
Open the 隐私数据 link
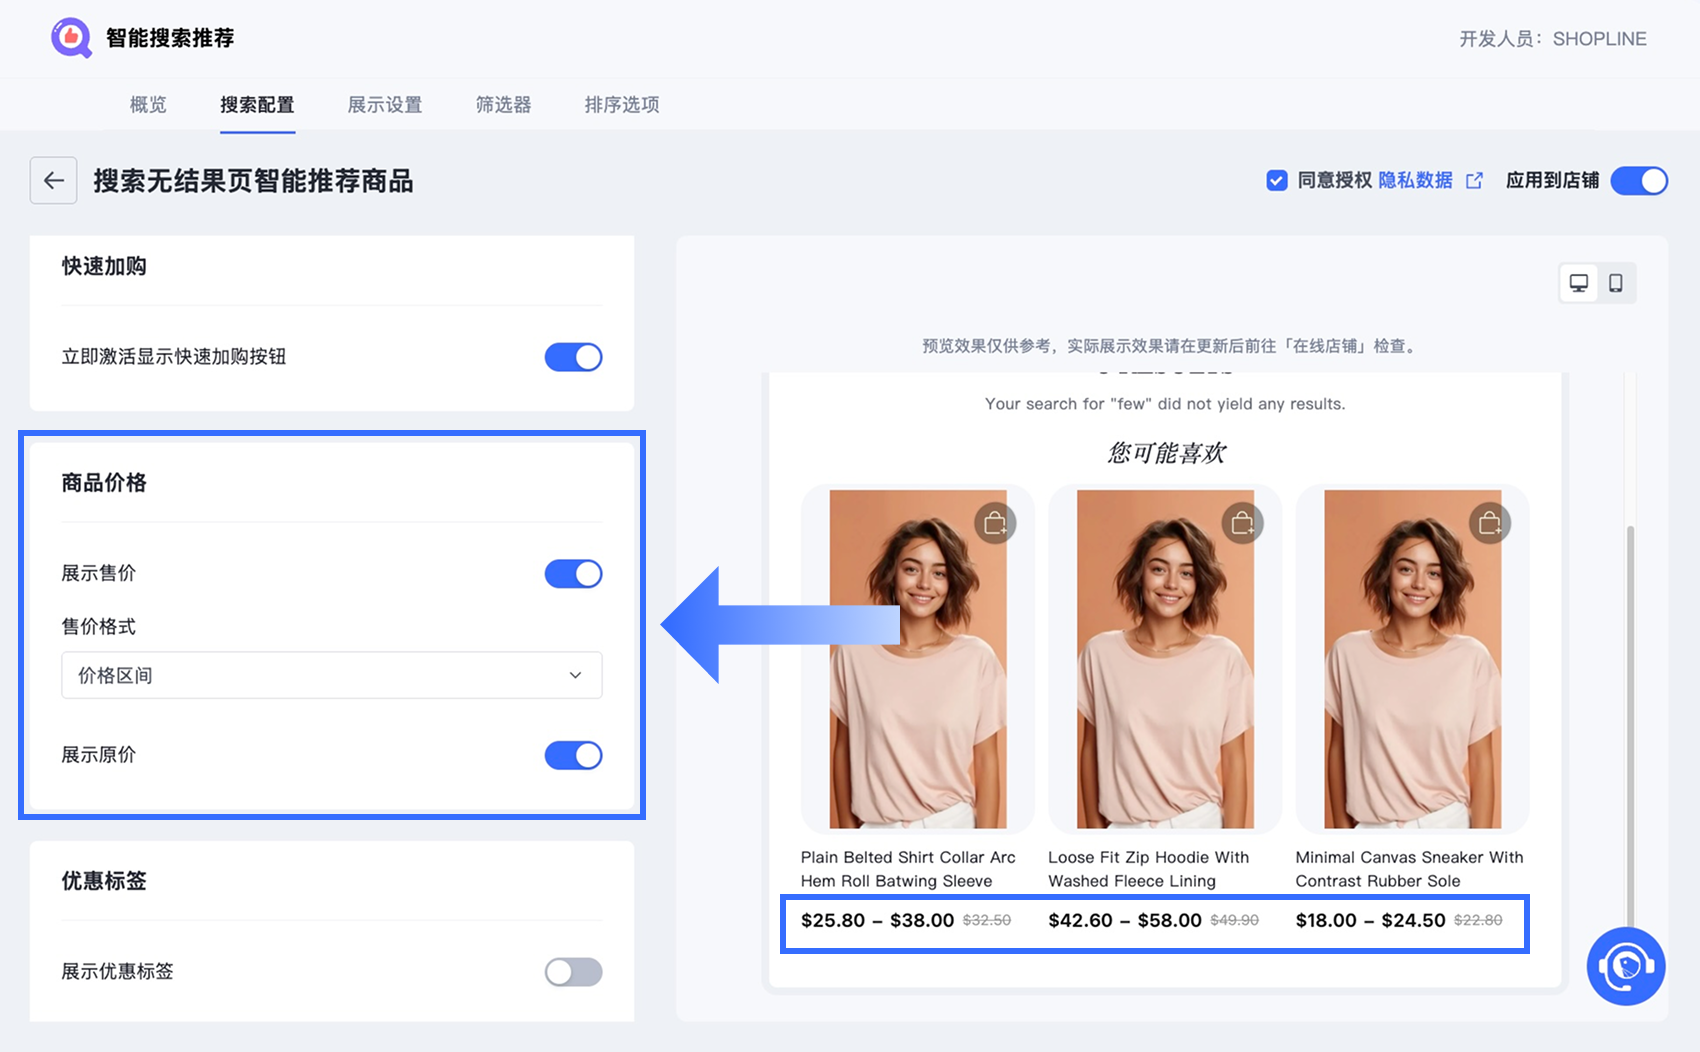pos(1415,180)
